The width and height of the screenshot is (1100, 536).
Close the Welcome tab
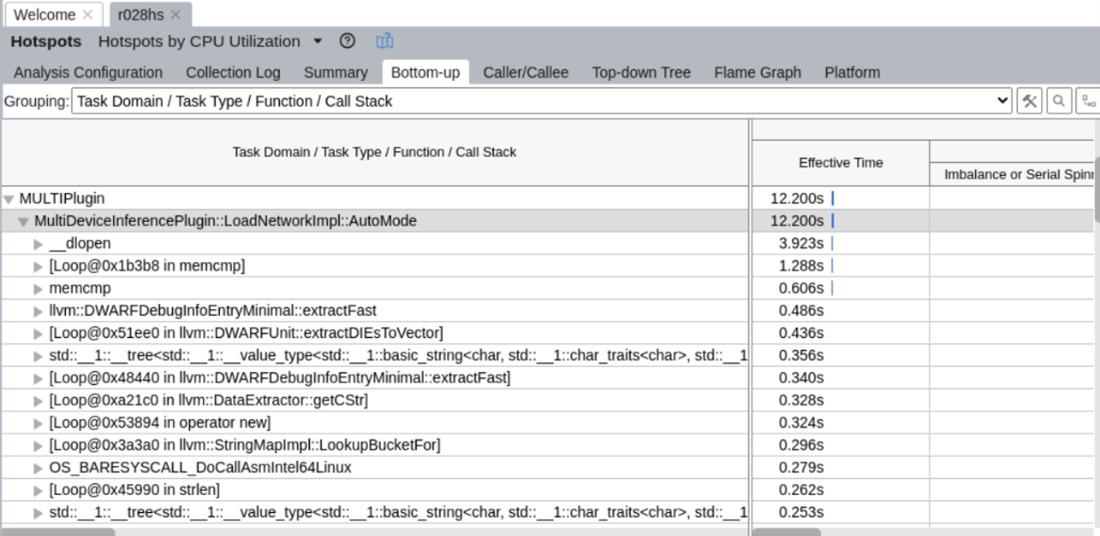87,15
